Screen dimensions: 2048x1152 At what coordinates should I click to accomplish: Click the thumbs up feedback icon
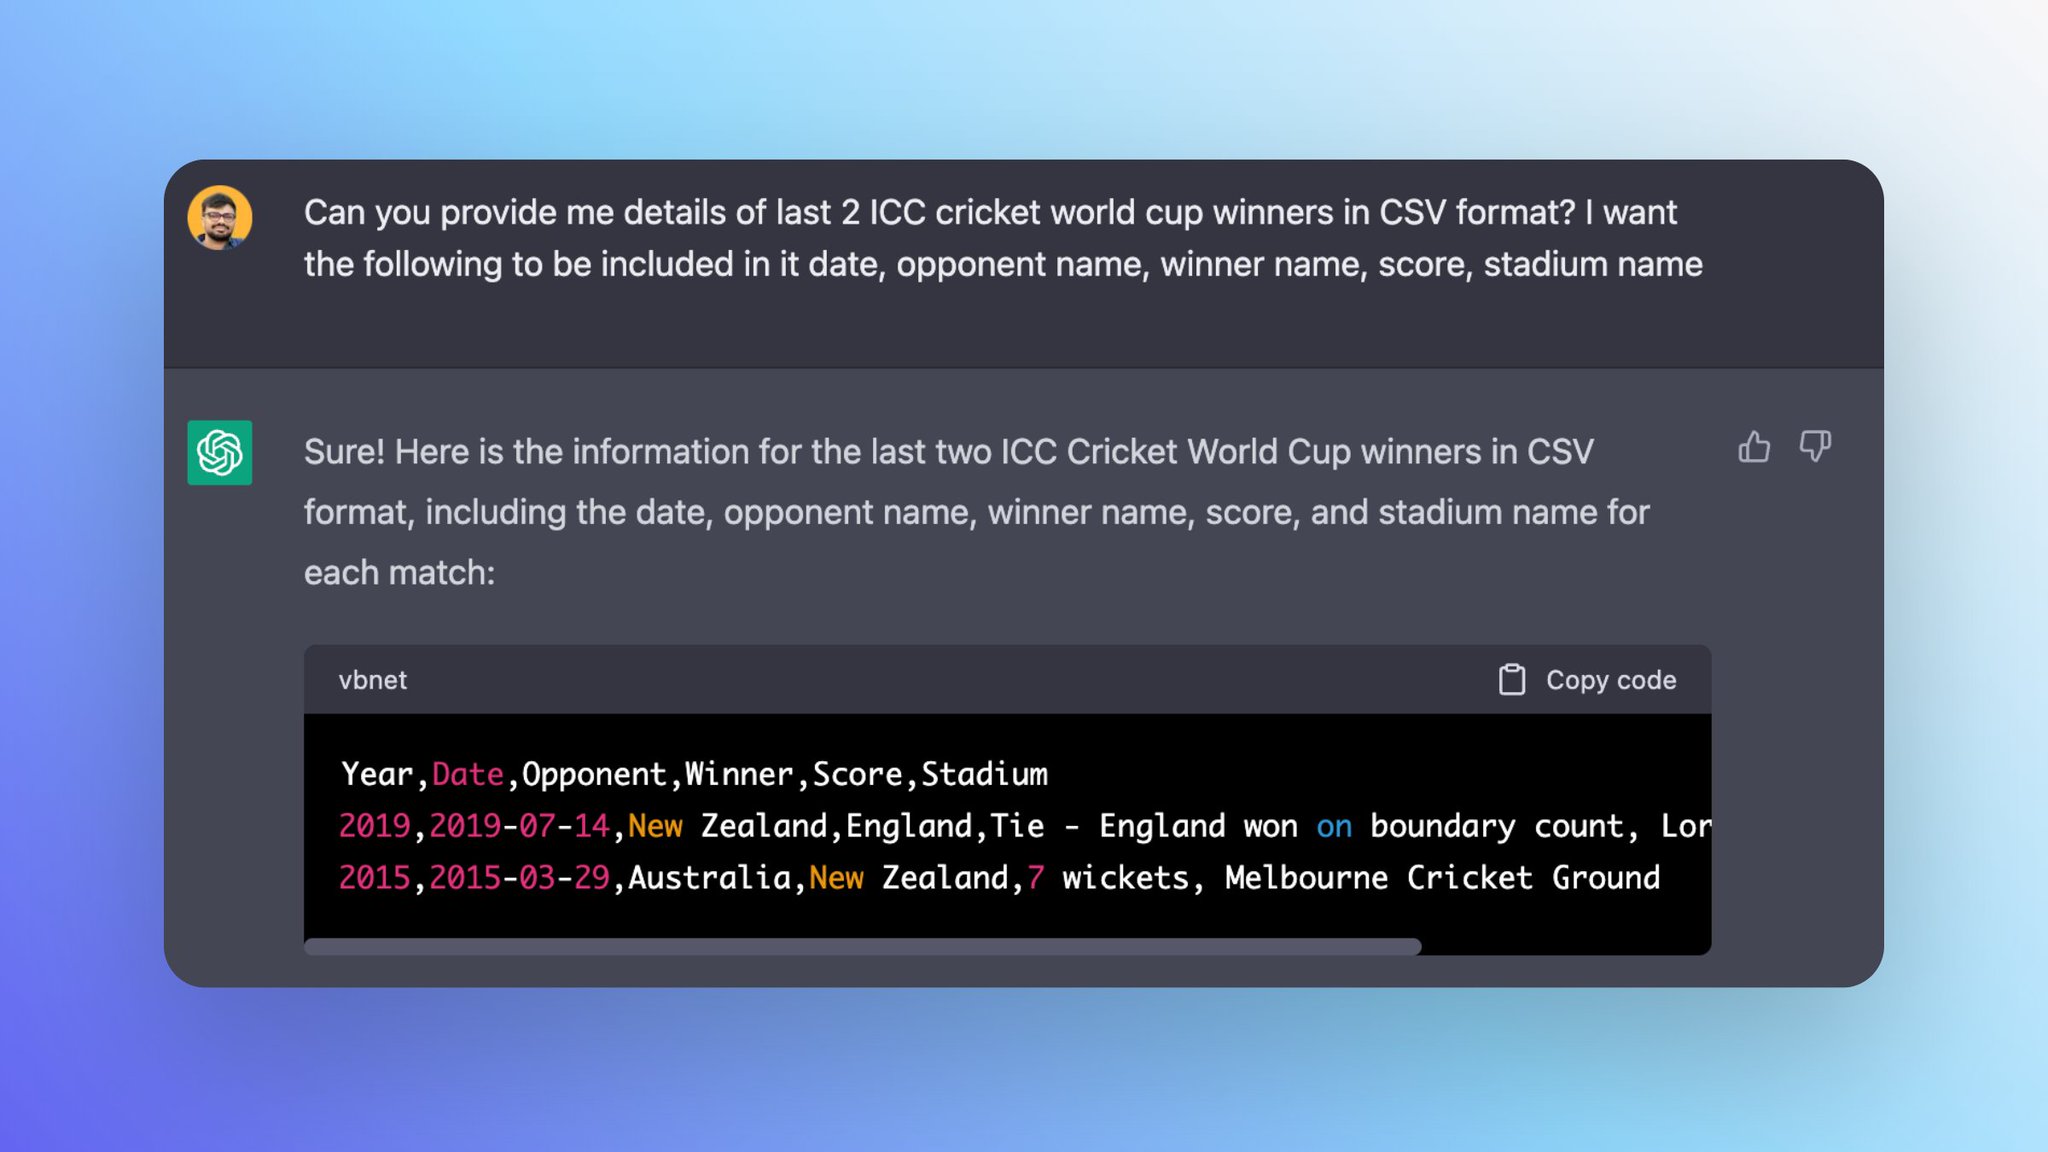tap(1754, 446)
